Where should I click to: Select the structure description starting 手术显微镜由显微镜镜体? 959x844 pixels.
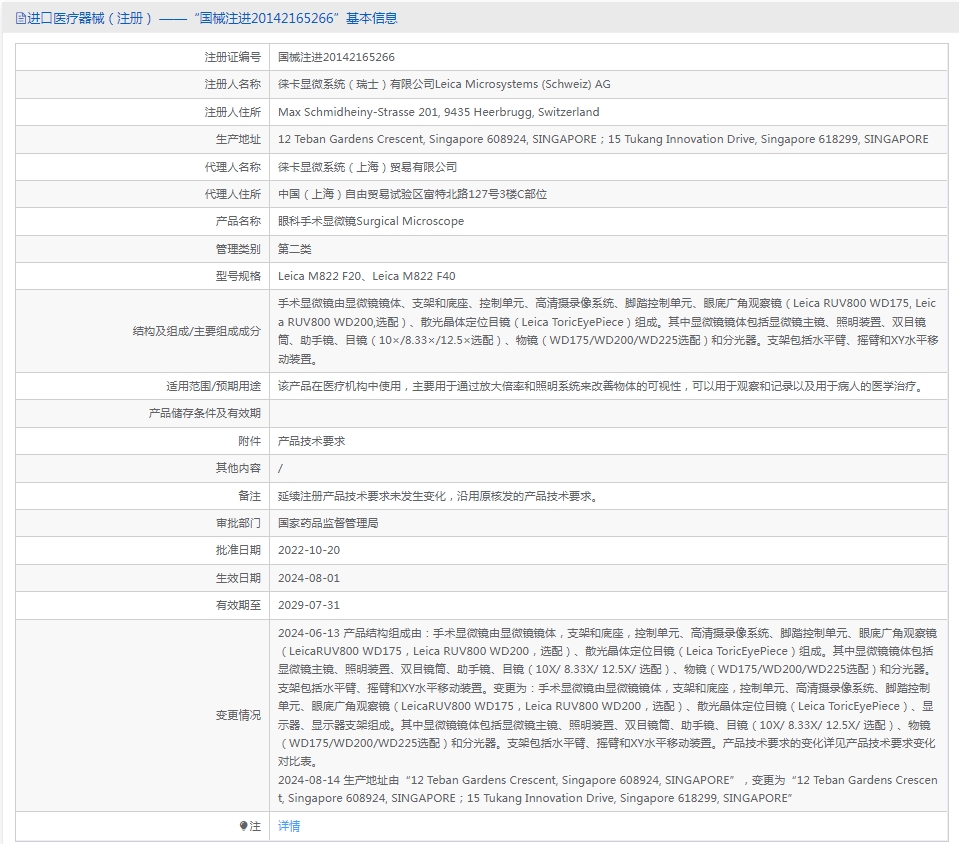click(608, 331)
